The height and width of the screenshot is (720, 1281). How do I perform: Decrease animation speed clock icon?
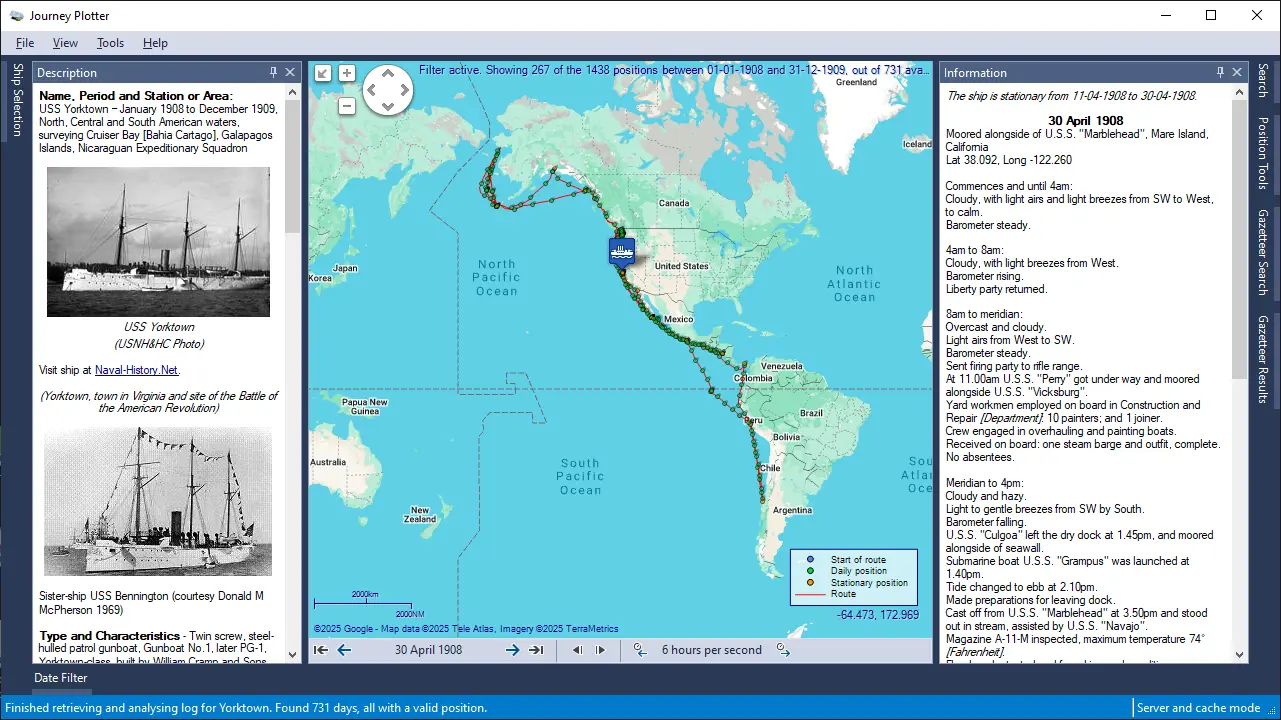click(x=640, y=650)
